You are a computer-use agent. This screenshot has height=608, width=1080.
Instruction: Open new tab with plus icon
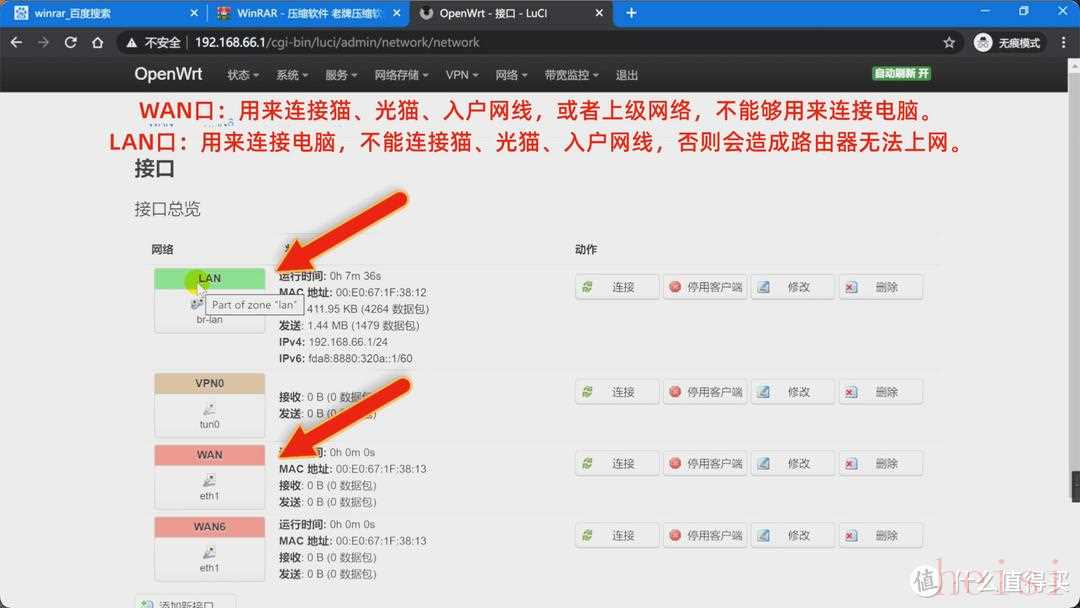(x=631, y=13)
